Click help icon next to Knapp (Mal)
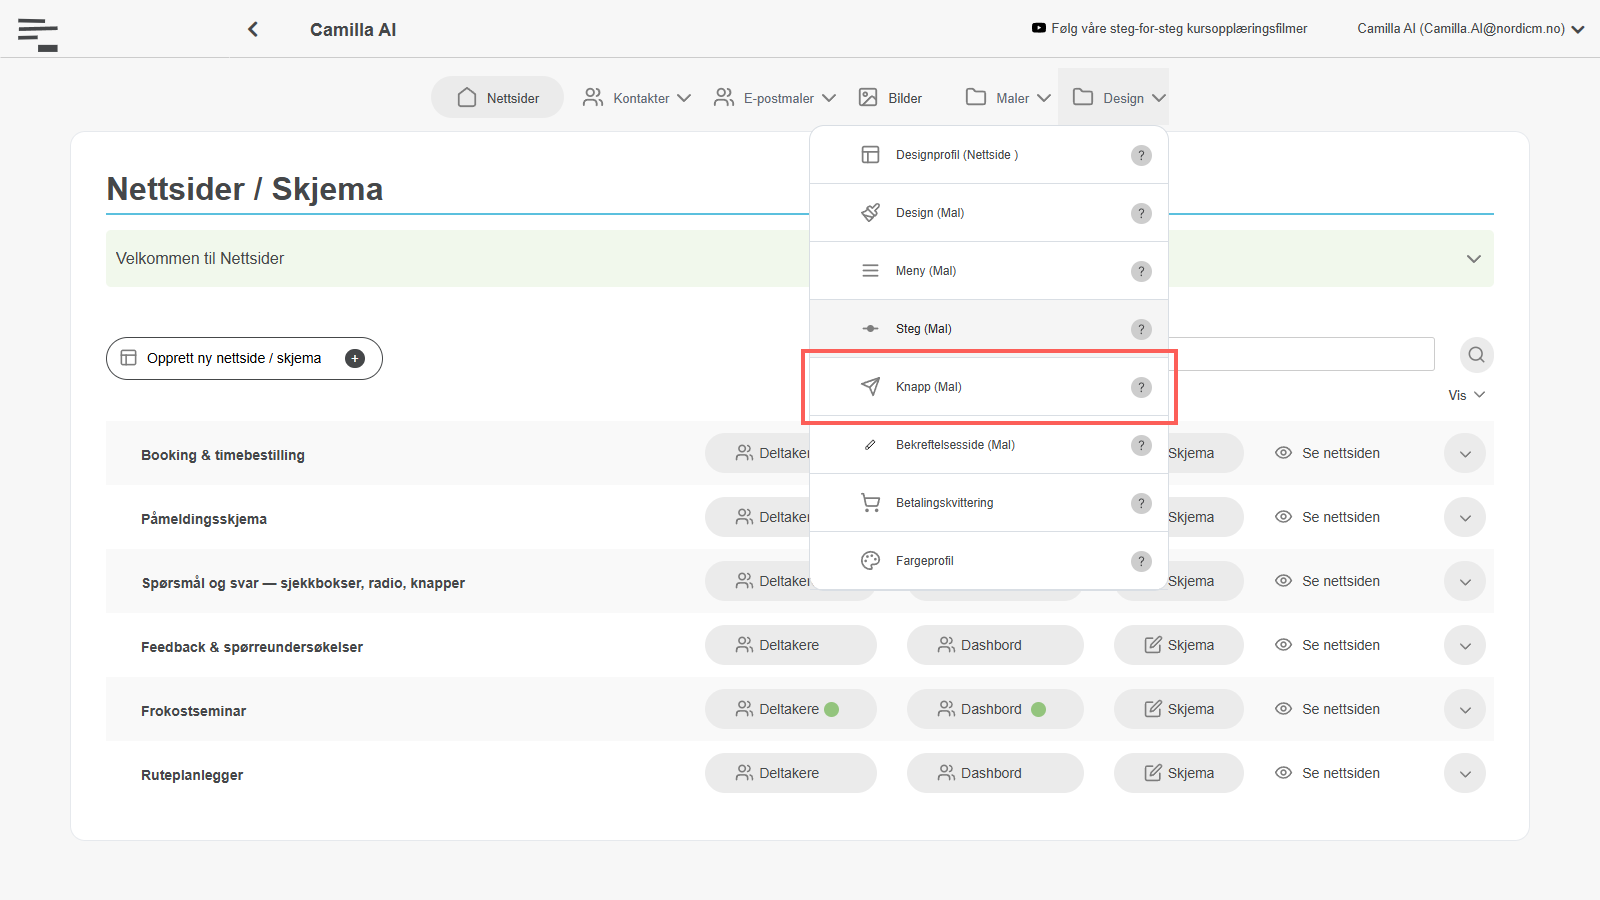1600x900 pixels. (1141, 387)
